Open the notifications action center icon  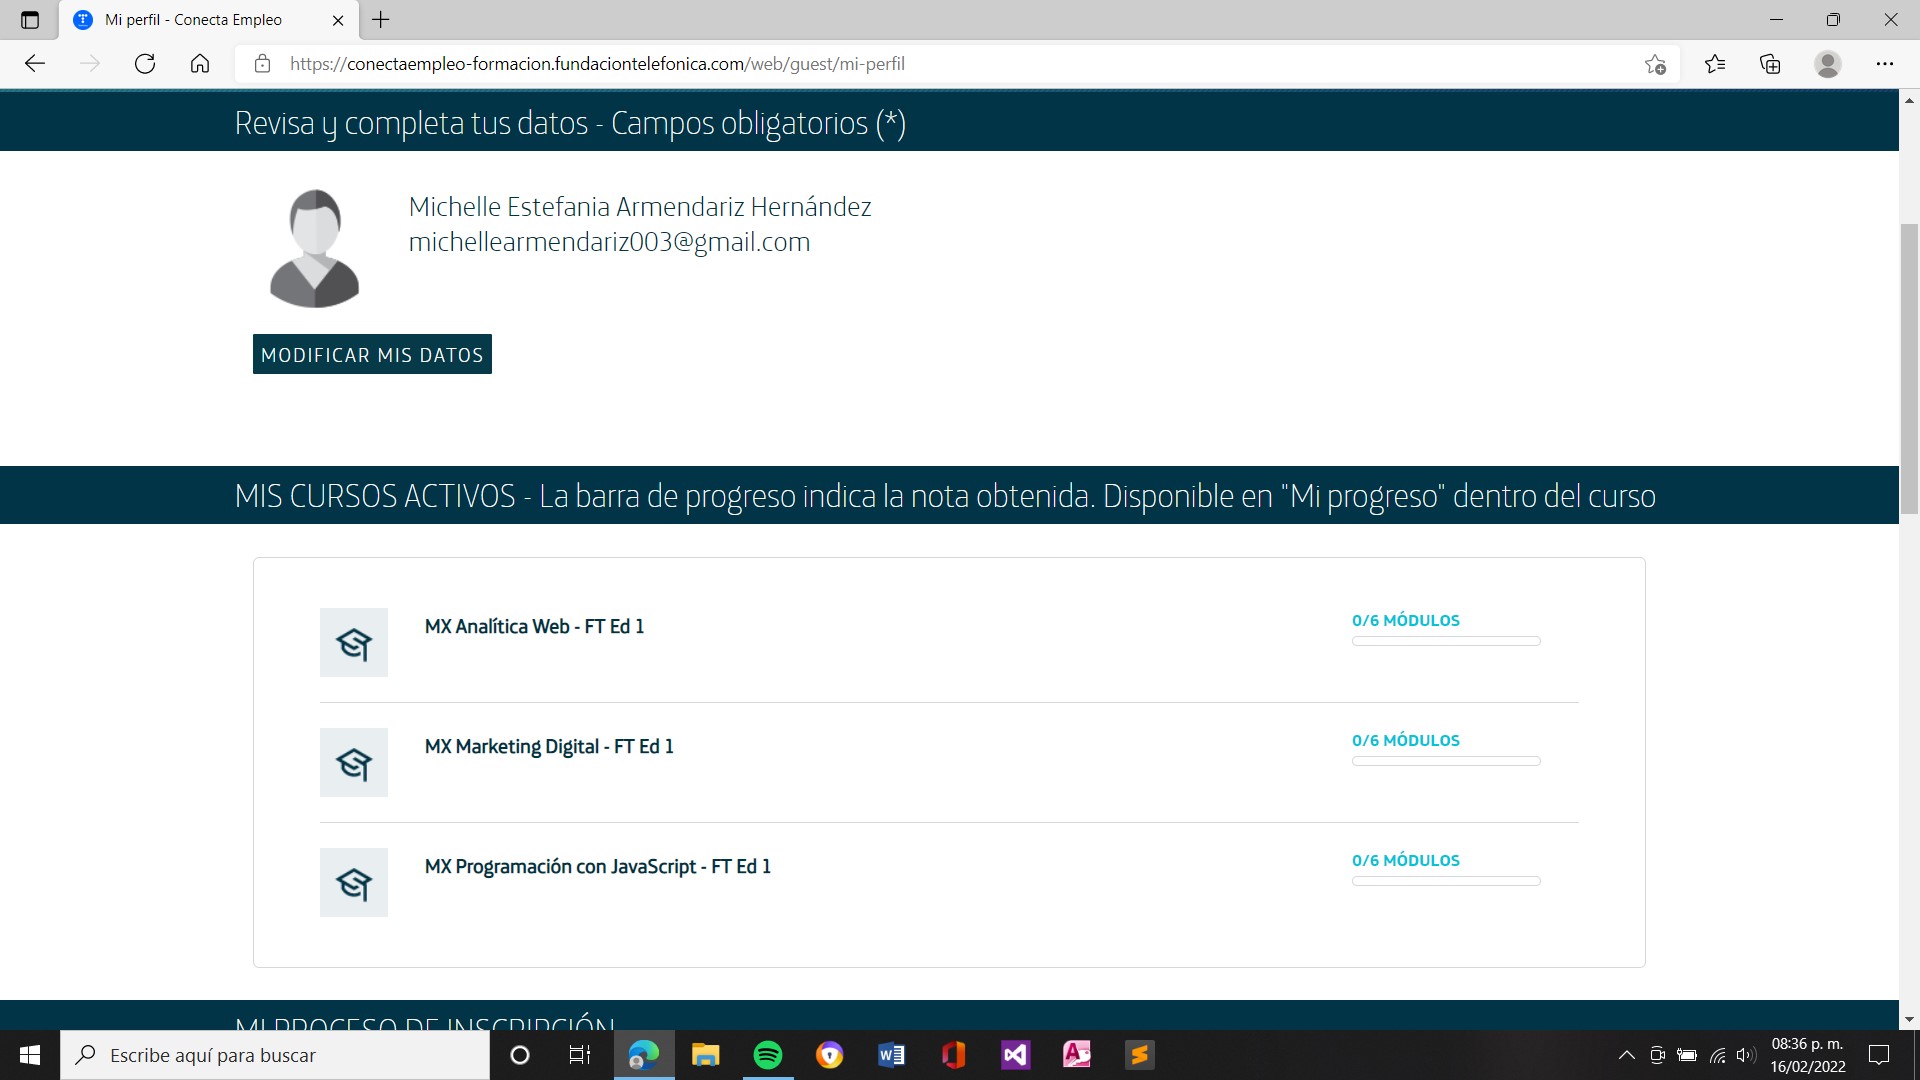pos(1879,1055)
